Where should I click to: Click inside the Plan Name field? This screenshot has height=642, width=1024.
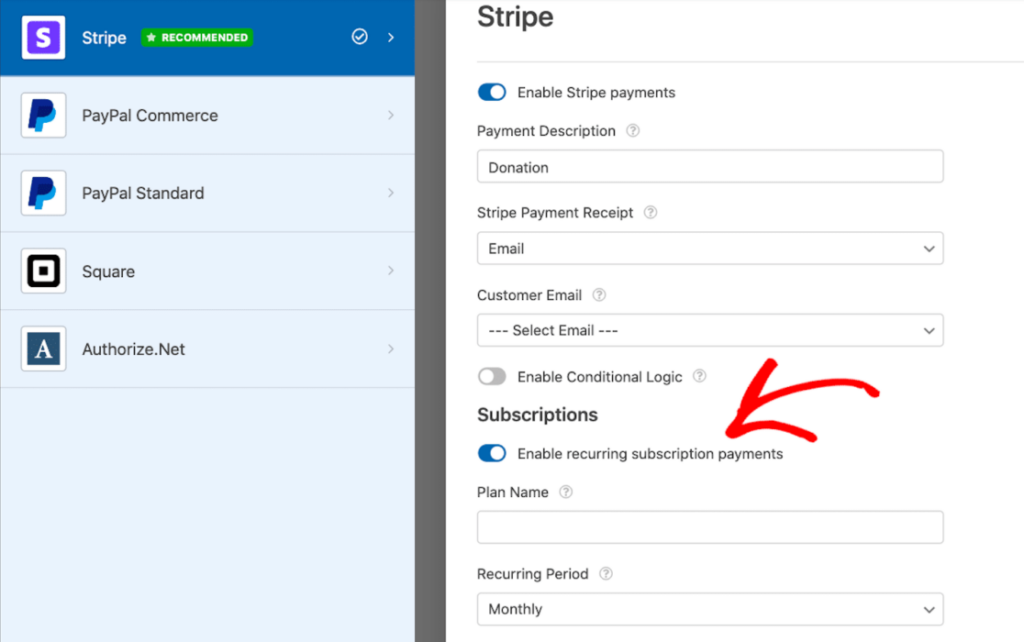(x=710, y=527)
